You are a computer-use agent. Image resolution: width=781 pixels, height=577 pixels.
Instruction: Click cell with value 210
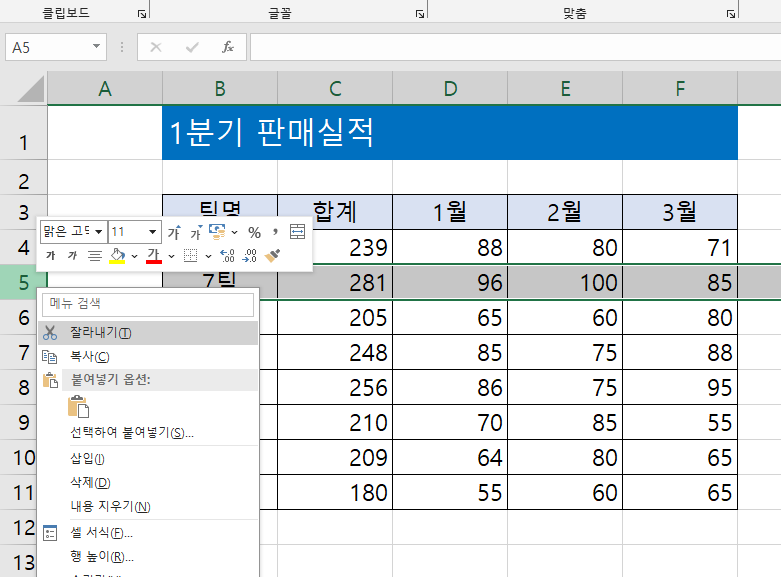[335, 422]
